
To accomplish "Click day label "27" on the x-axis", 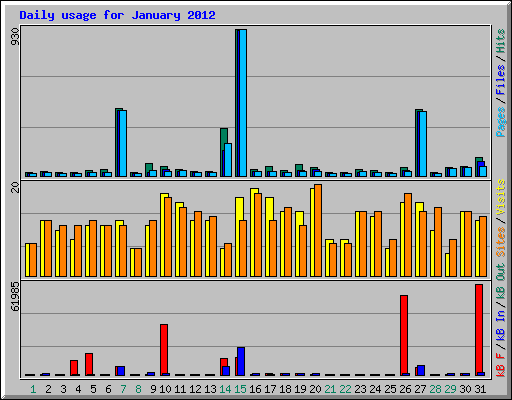I will (420, 389).
